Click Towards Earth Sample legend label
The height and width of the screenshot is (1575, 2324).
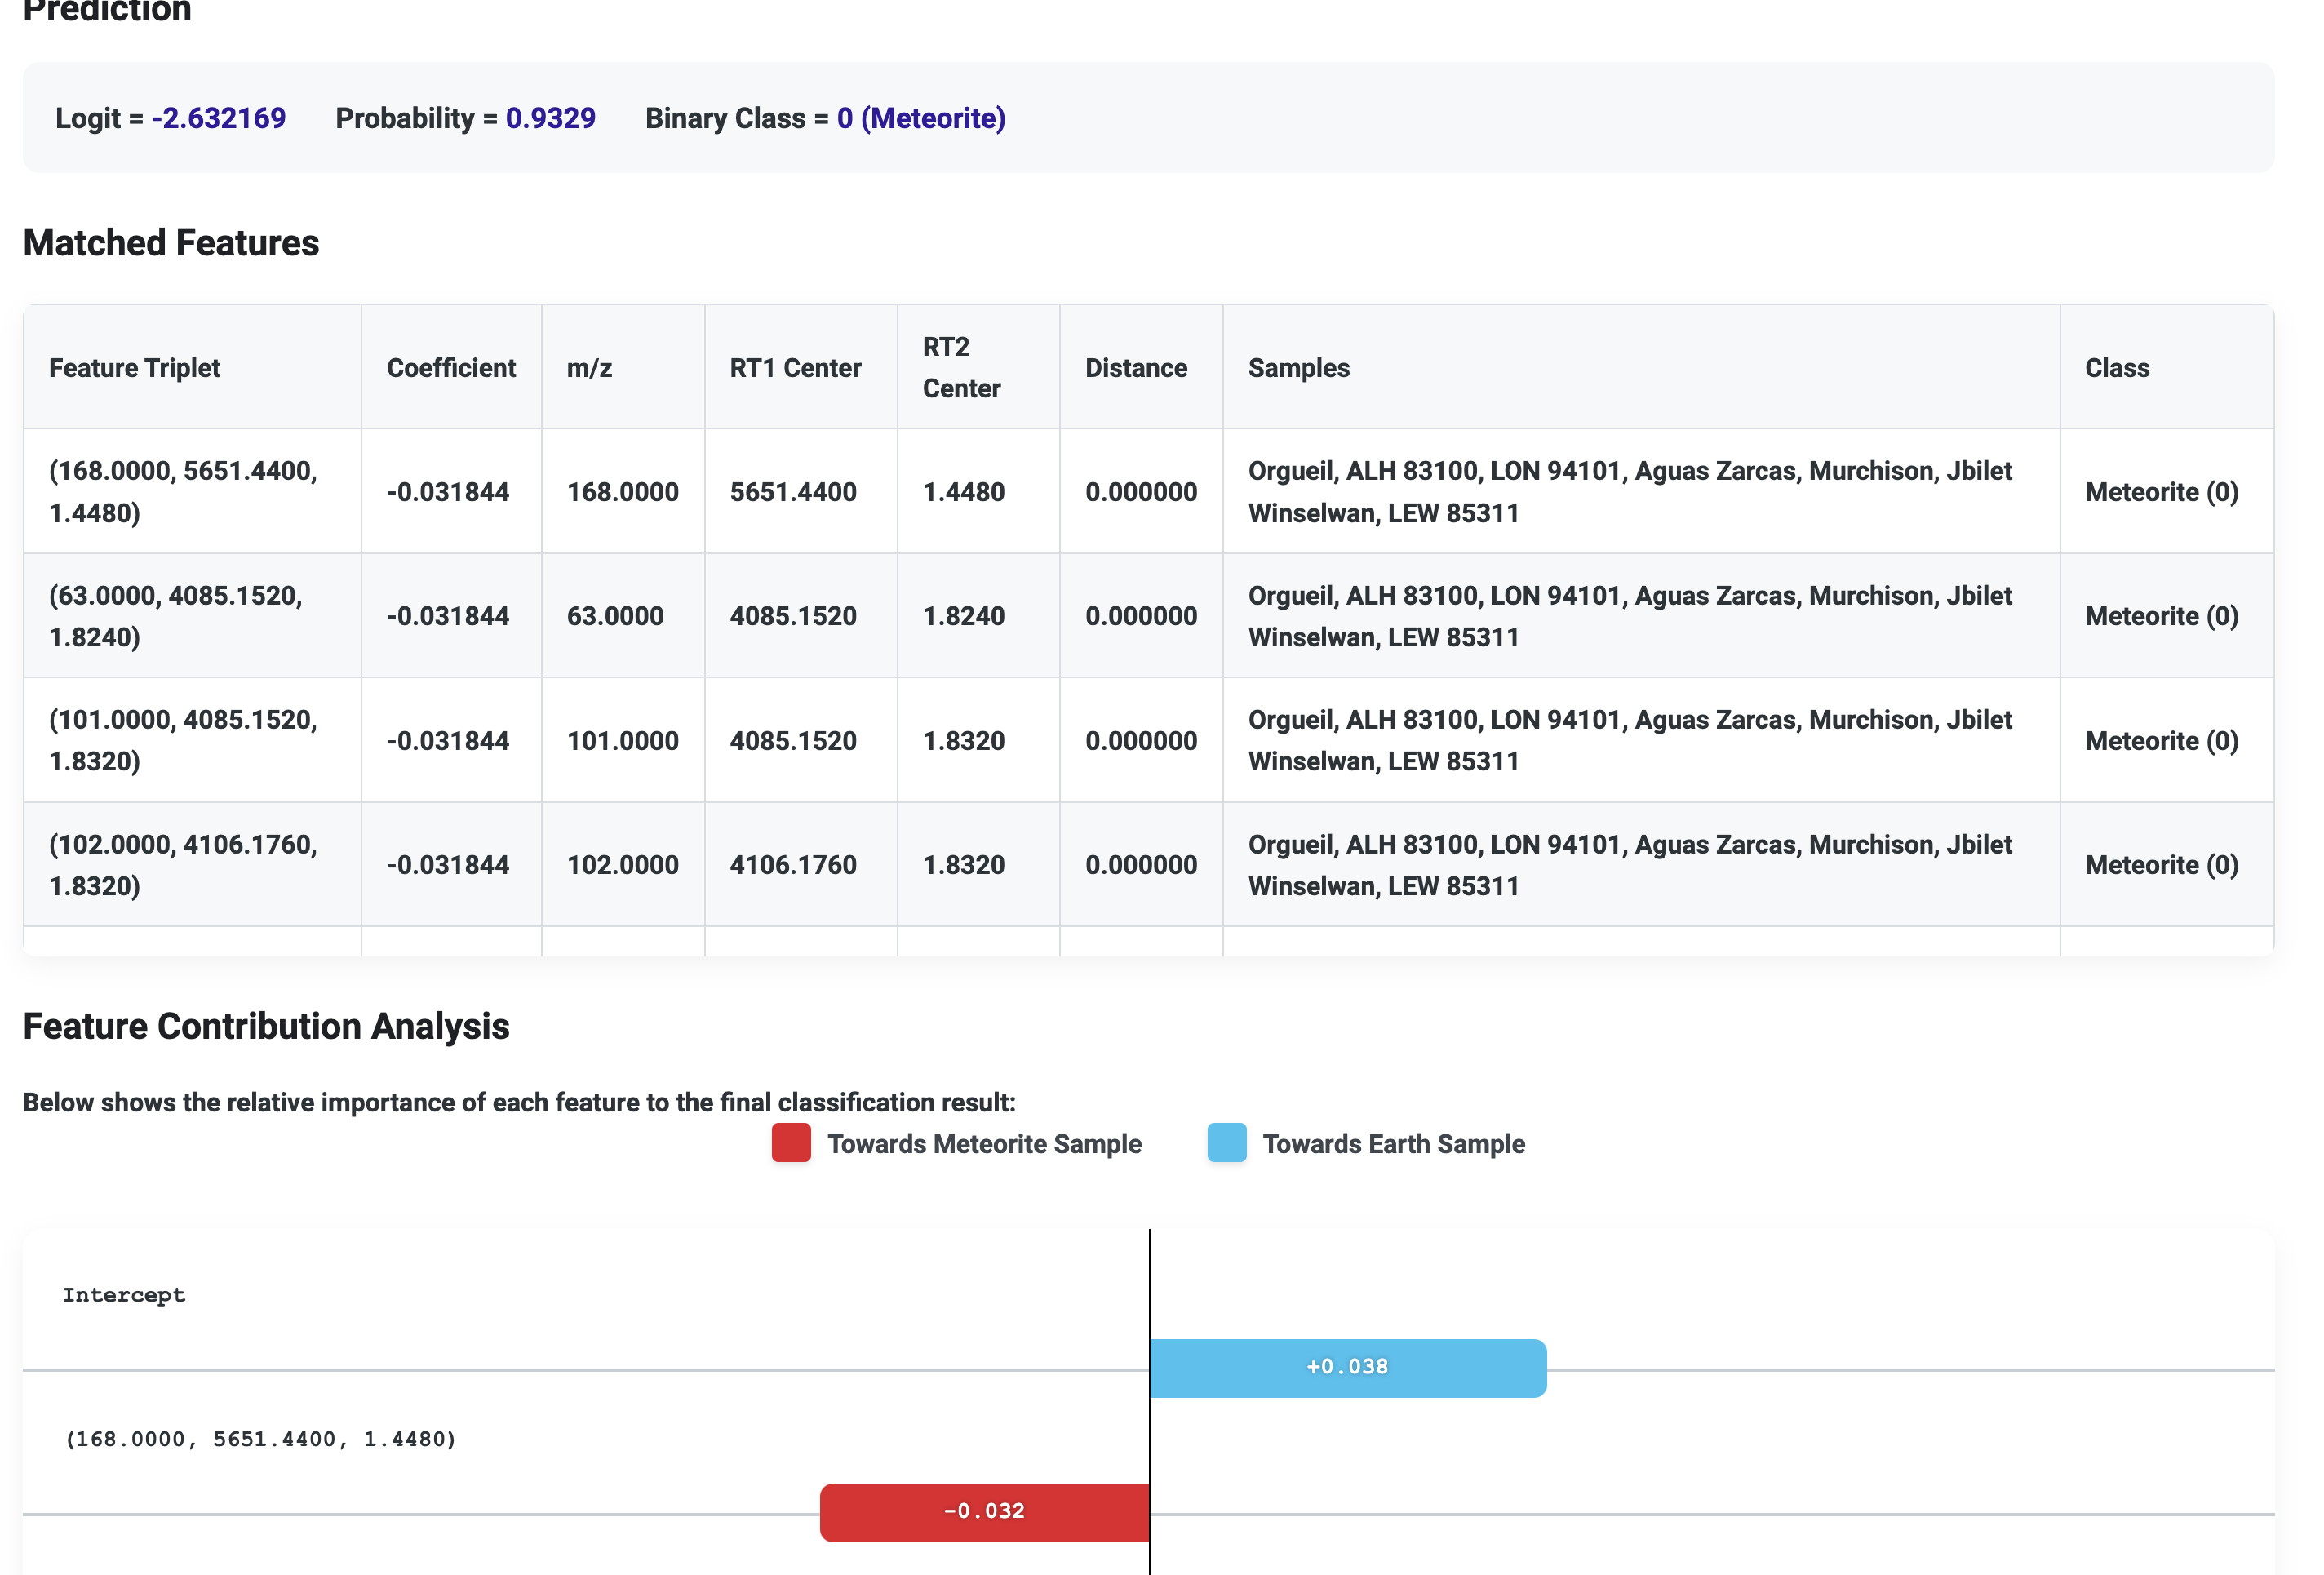click(x=1393, y=1144)
